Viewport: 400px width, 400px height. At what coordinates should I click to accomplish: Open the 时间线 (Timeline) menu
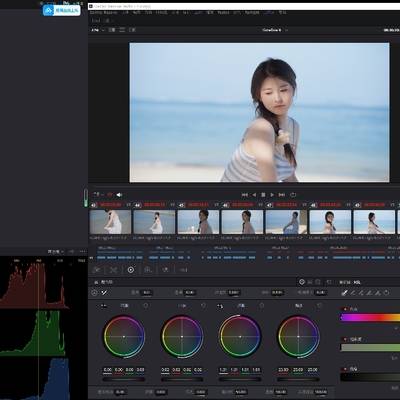point(162,13)
